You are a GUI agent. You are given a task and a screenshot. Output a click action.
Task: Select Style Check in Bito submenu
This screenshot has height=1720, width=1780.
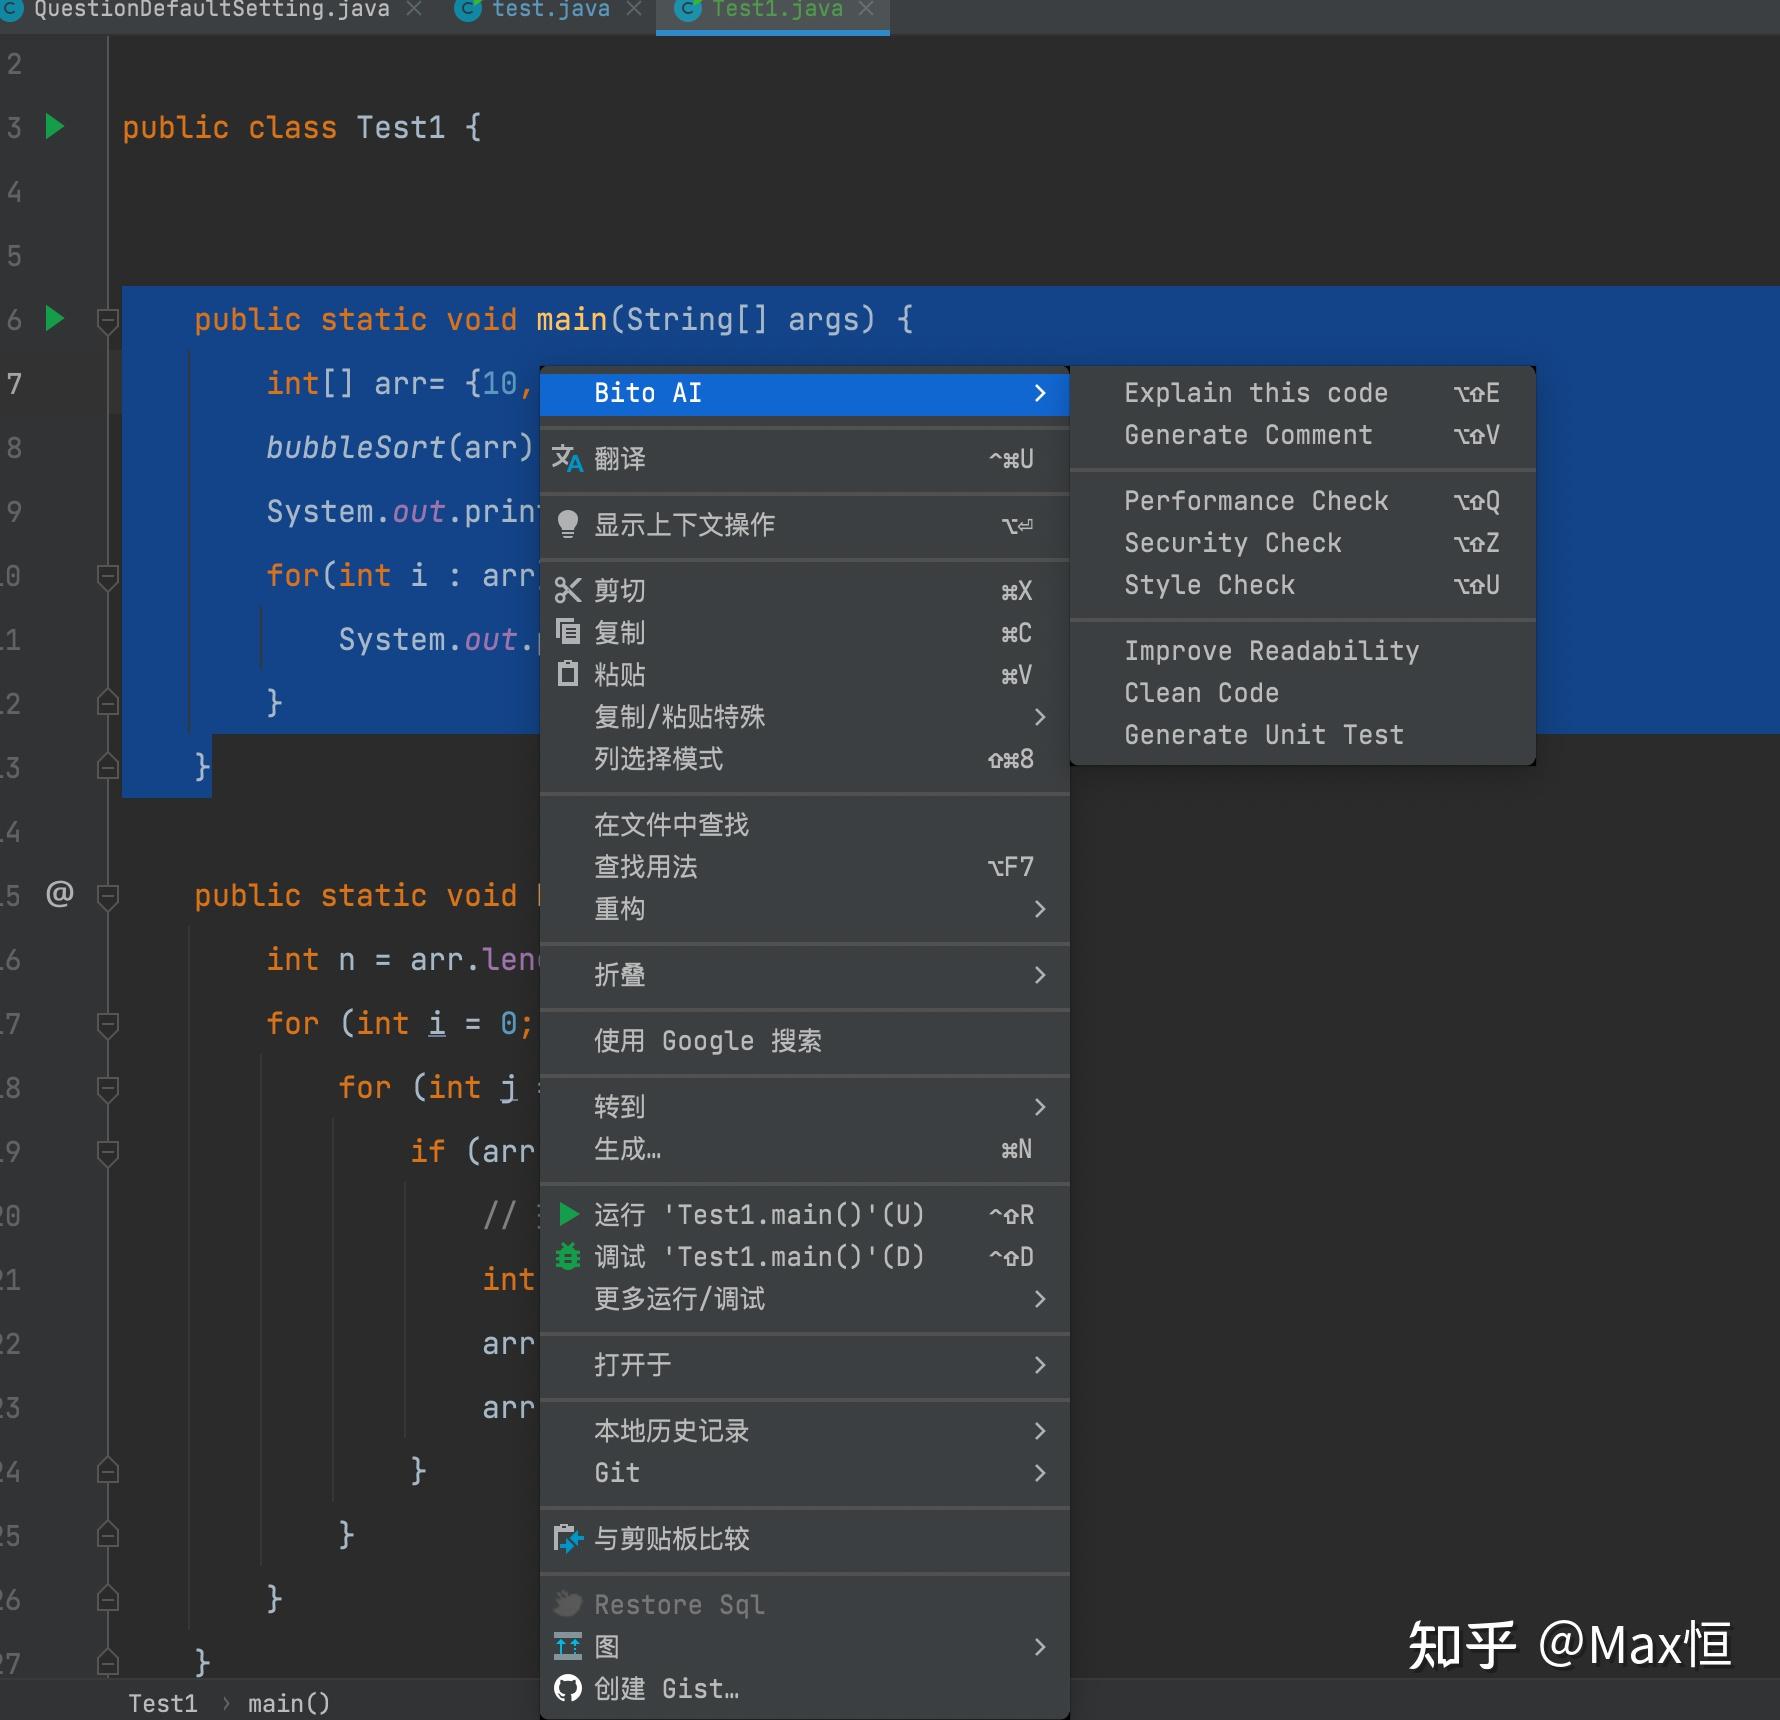[1303, 584]
